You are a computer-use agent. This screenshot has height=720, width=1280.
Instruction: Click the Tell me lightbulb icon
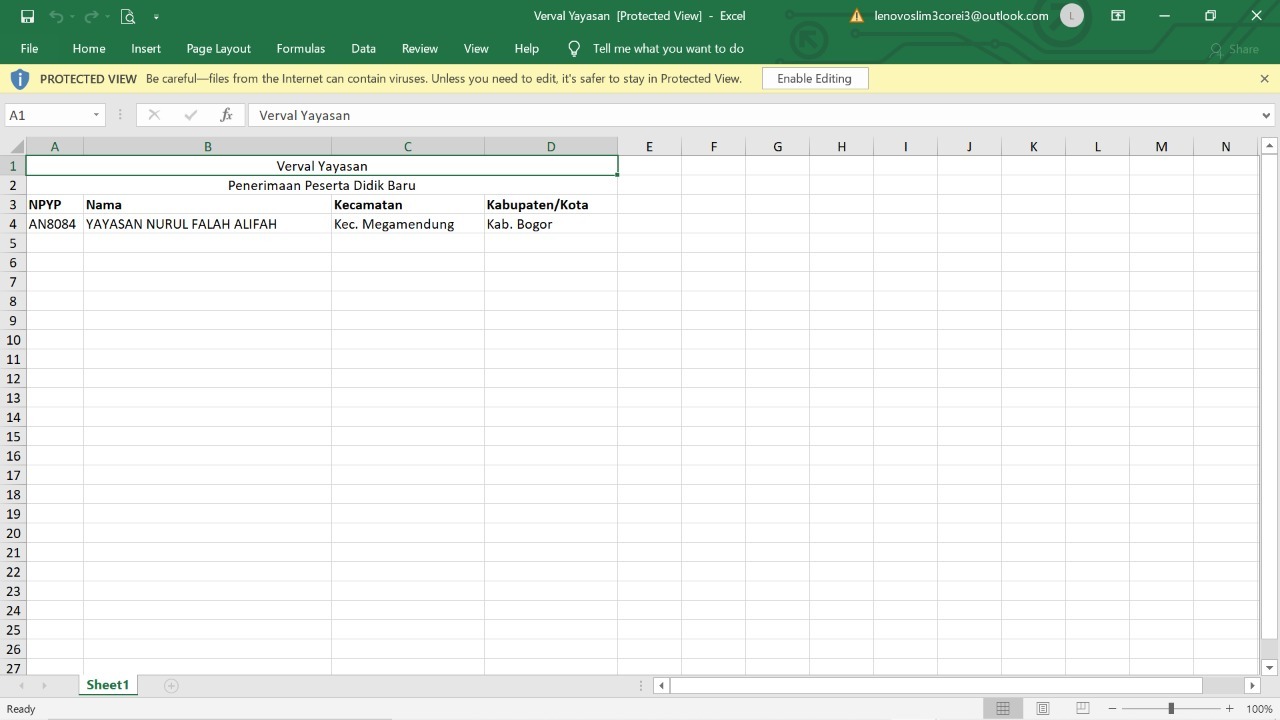pos(574,48)
